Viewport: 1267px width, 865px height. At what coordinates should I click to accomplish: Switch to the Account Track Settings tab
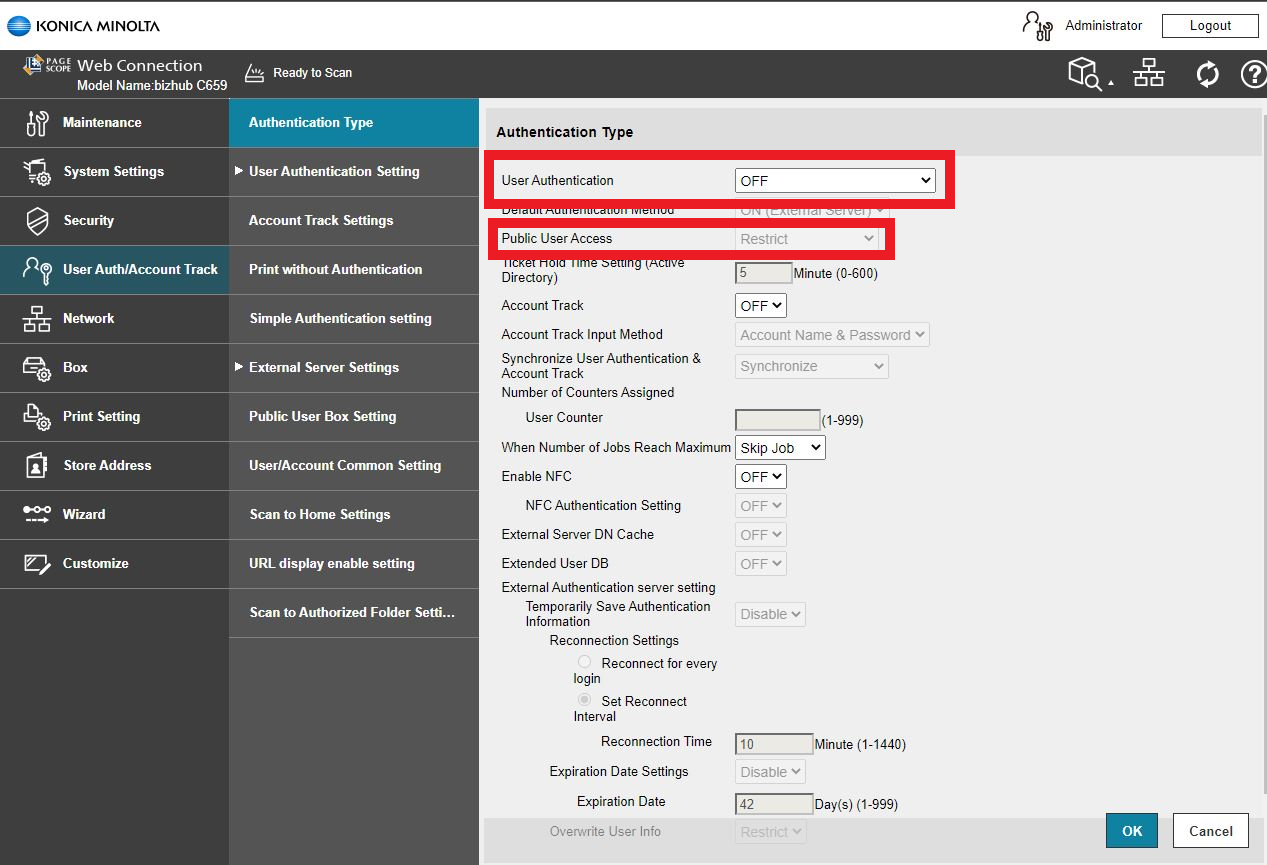click(322, 220)
